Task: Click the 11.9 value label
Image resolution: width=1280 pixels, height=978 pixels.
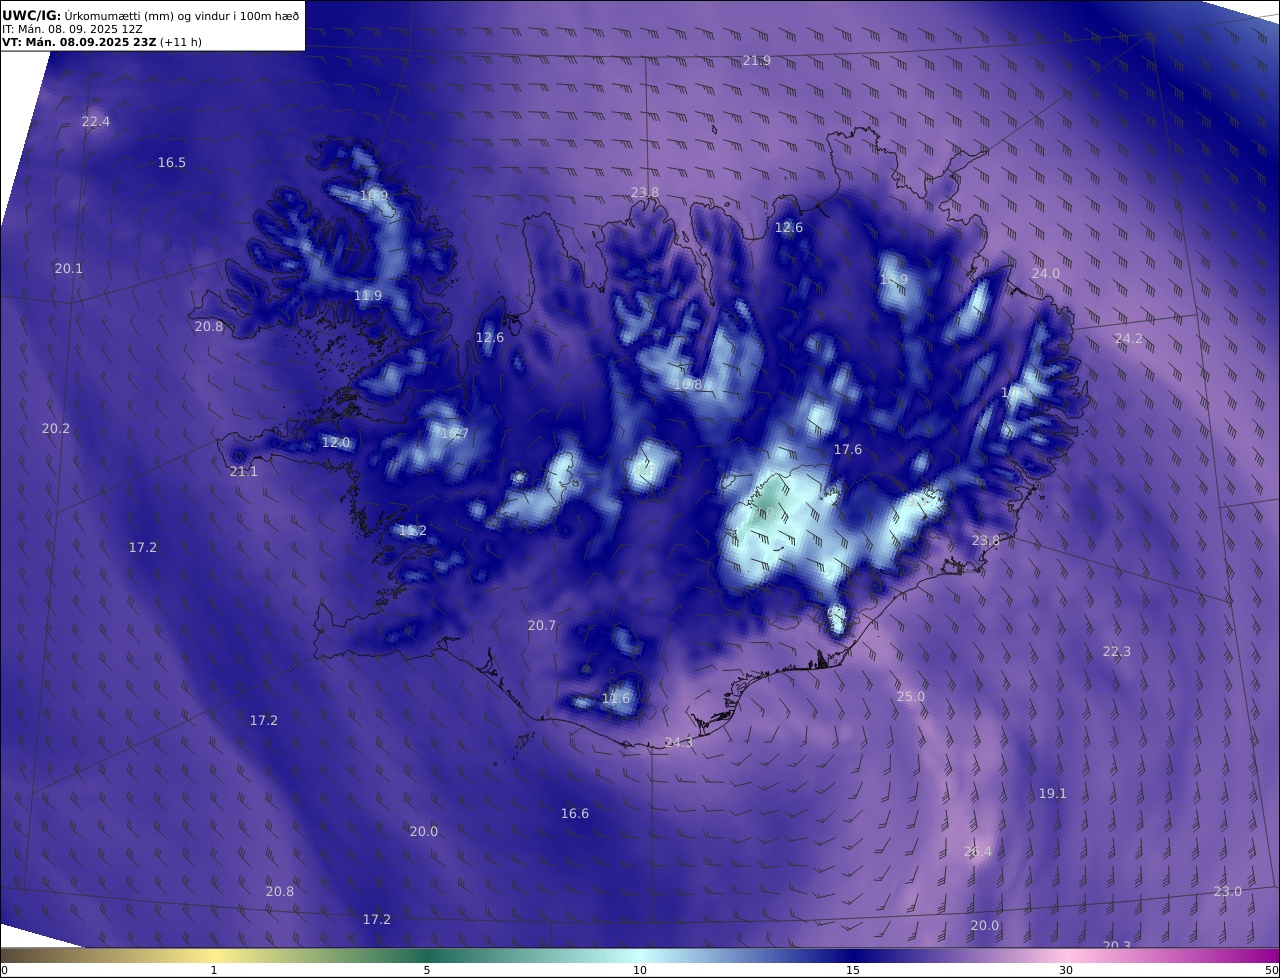Action: click(x=368, y=296)
